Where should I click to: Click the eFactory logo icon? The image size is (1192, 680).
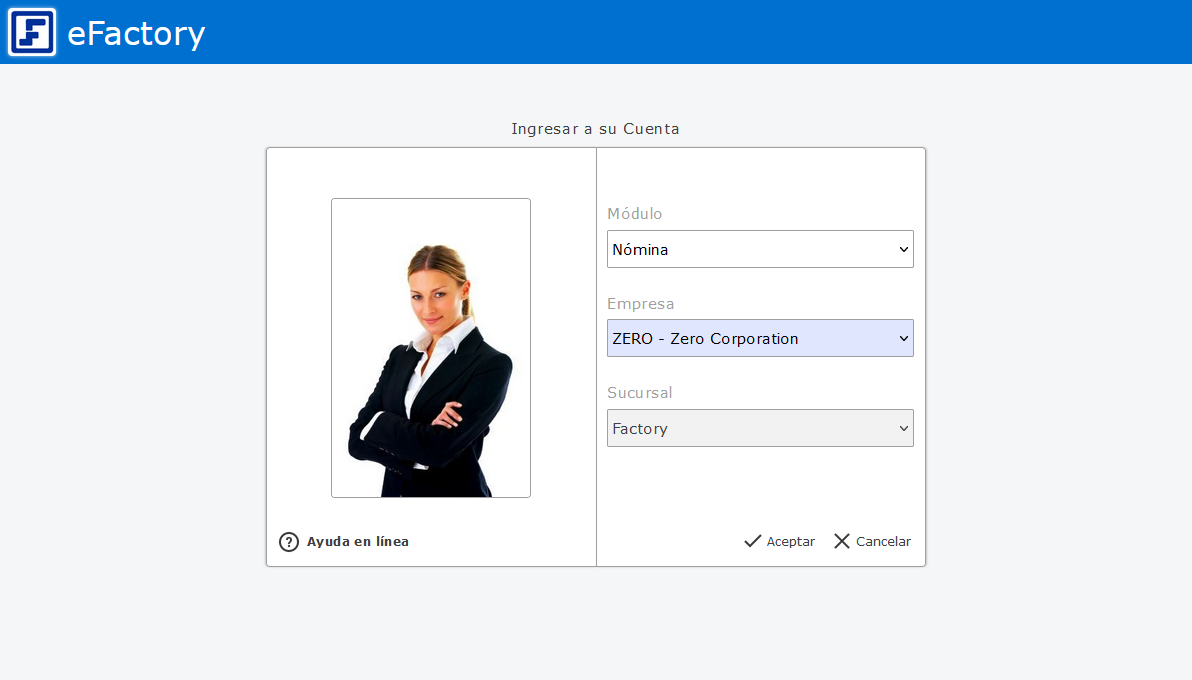pos(32,32)
